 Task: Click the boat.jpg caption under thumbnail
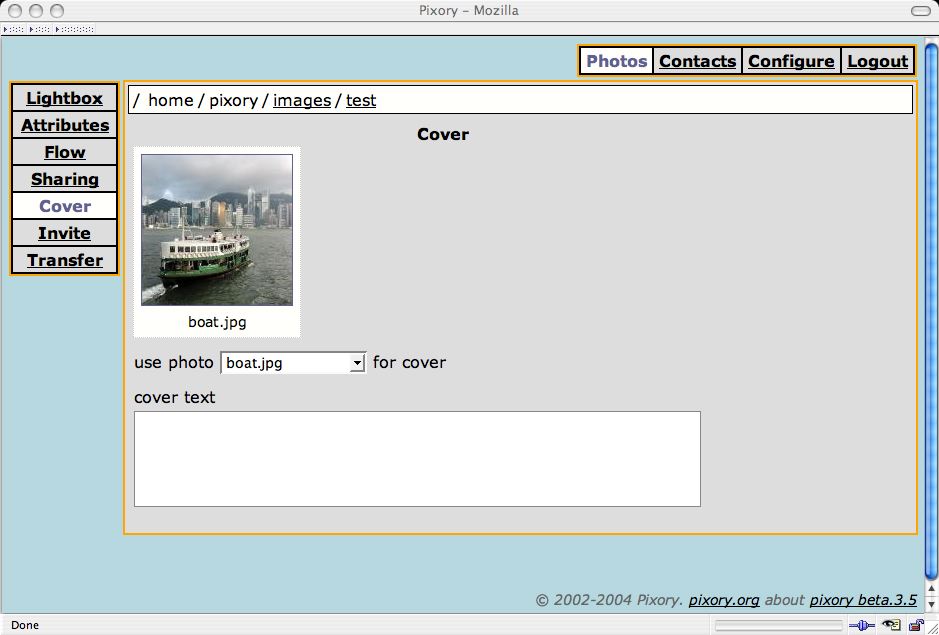(217, 322)
